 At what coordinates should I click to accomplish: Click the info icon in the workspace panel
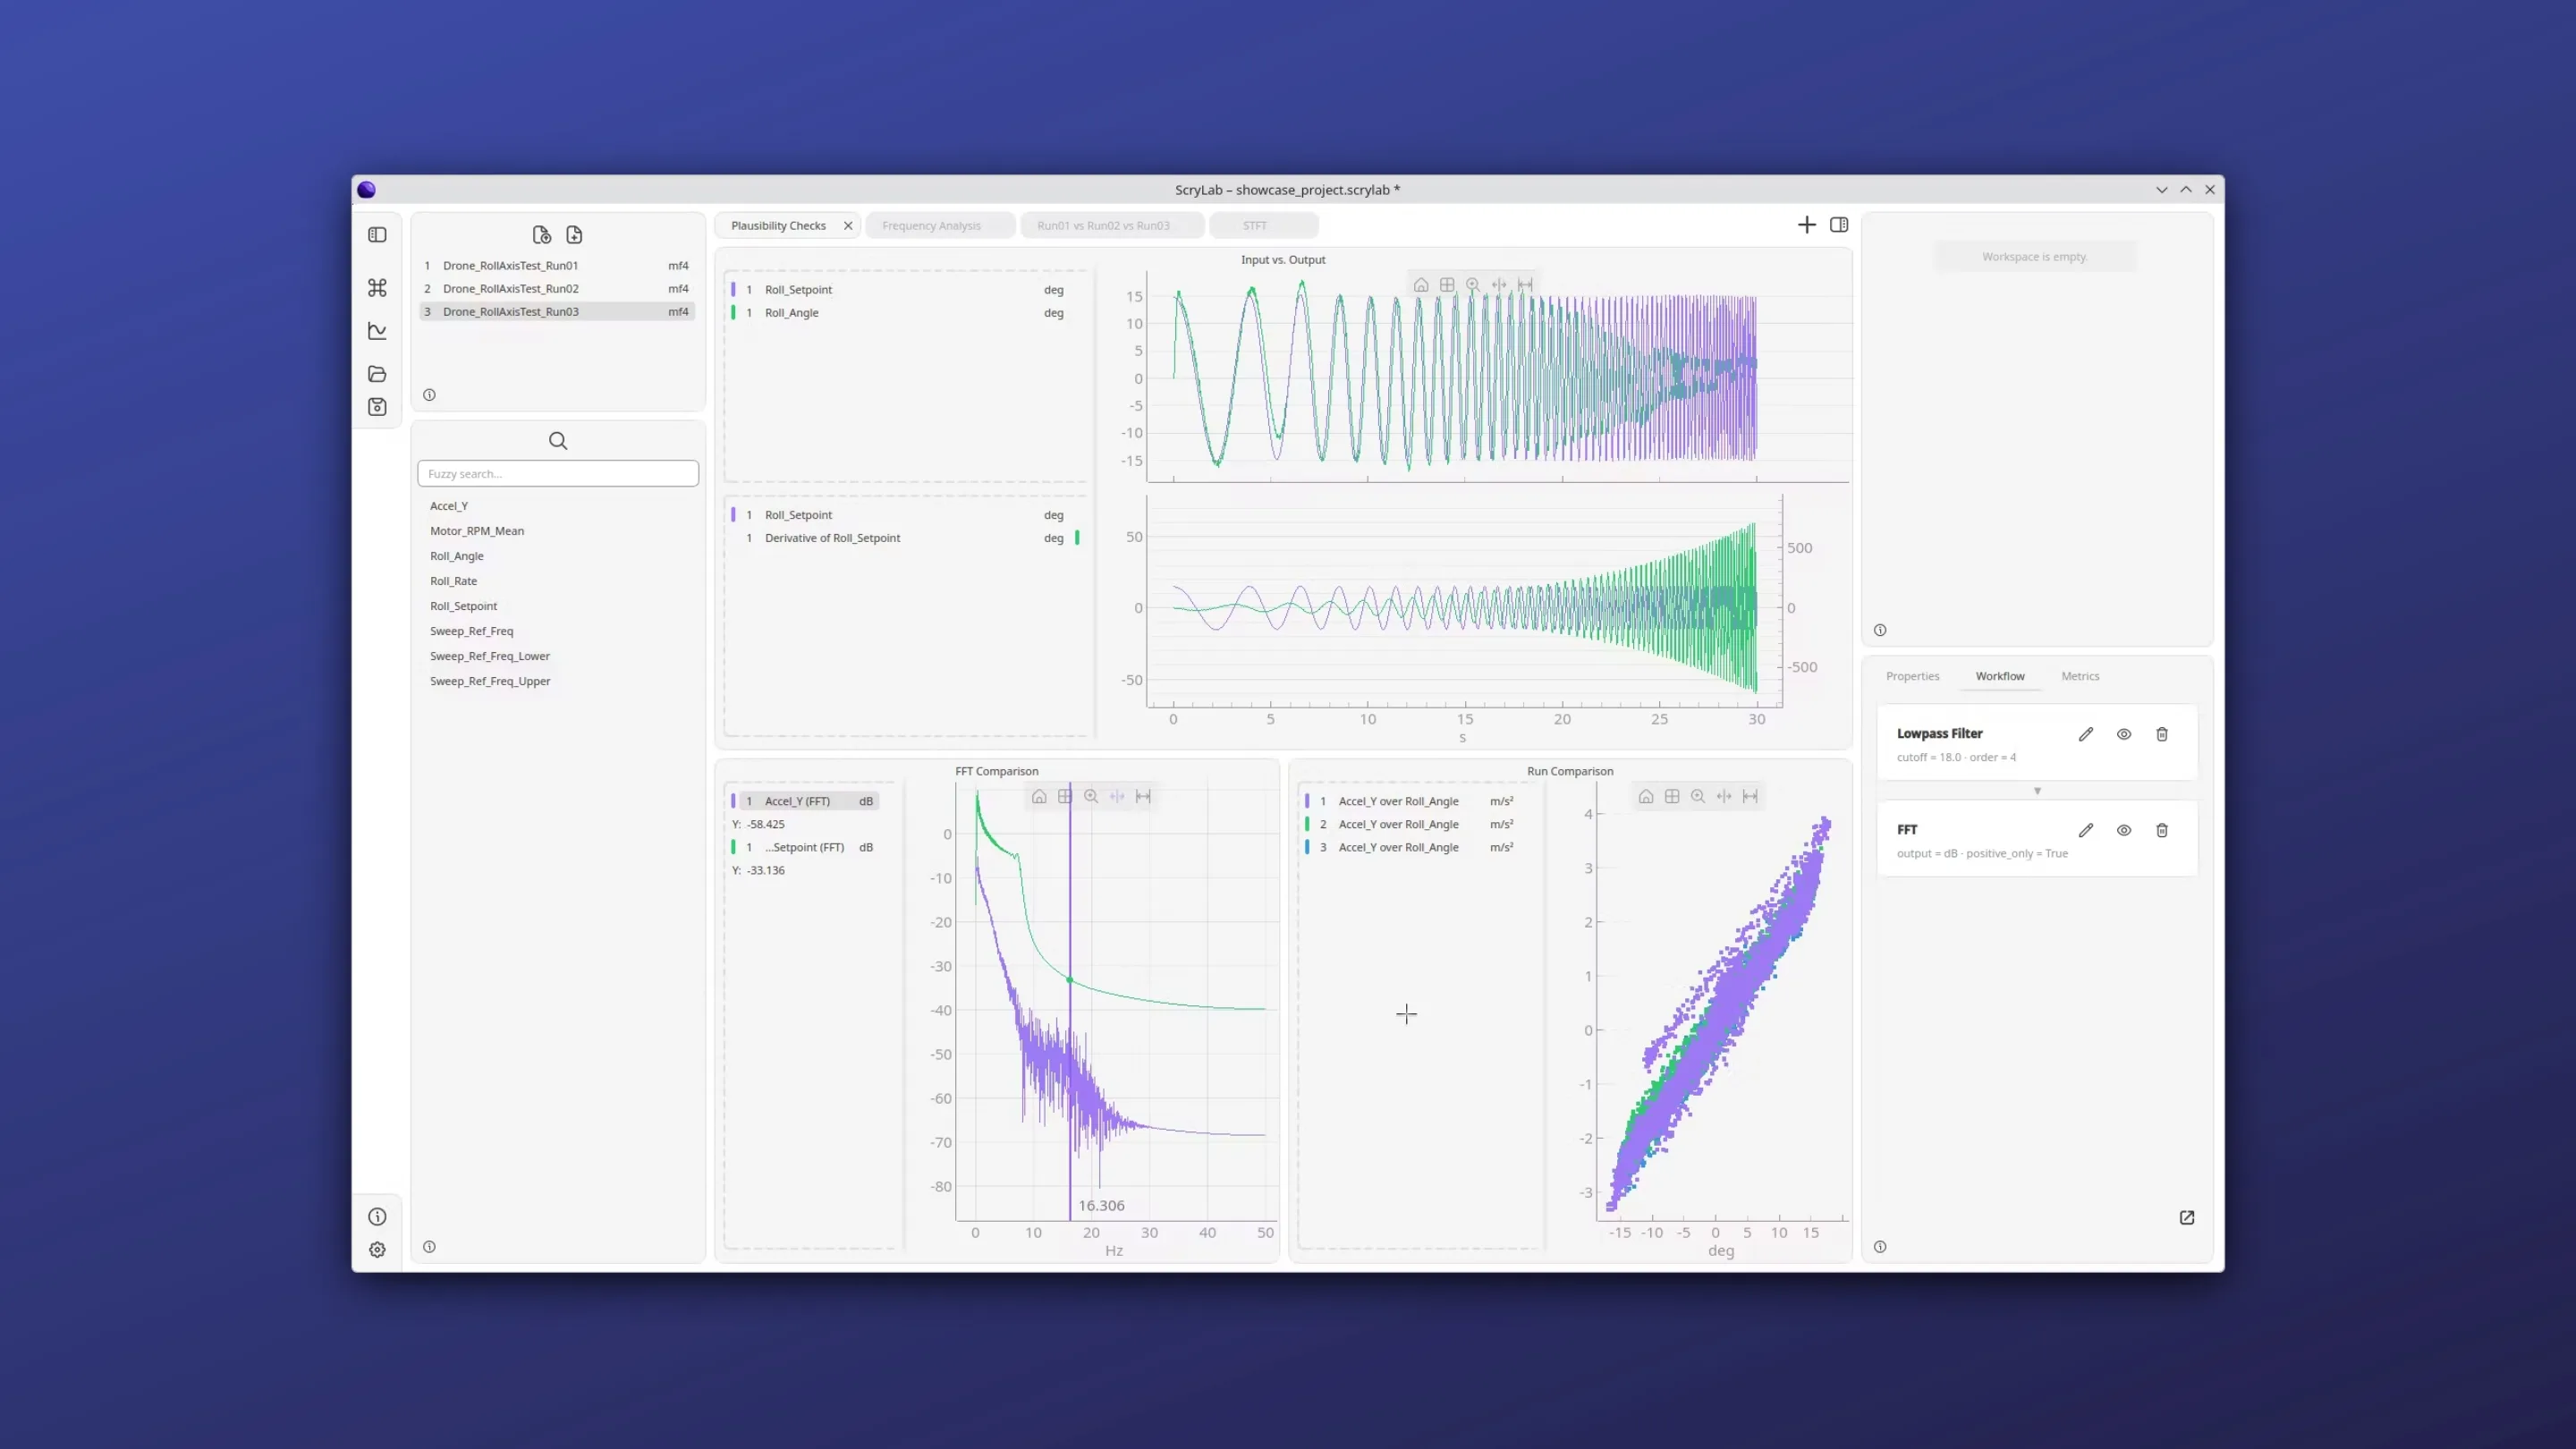pyautogui.click(x=1880, y=630)
